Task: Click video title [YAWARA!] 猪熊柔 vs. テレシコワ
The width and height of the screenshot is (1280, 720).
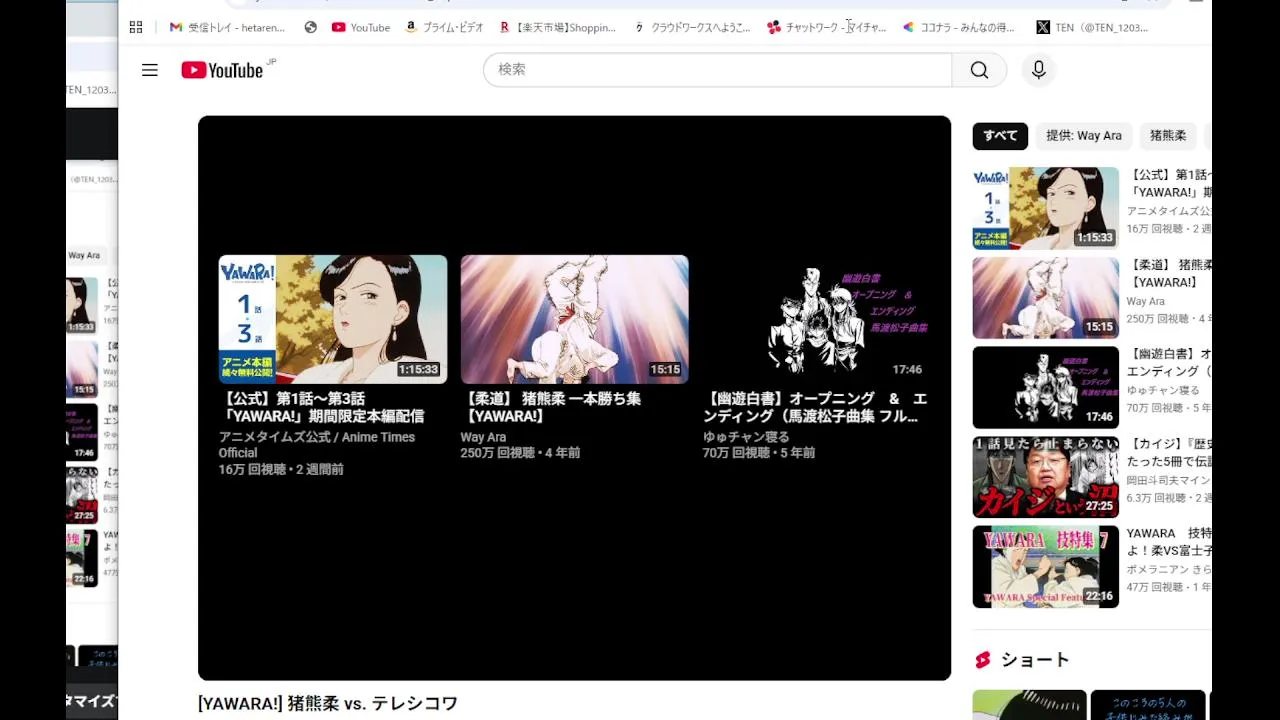Action: tap(328, 704)
